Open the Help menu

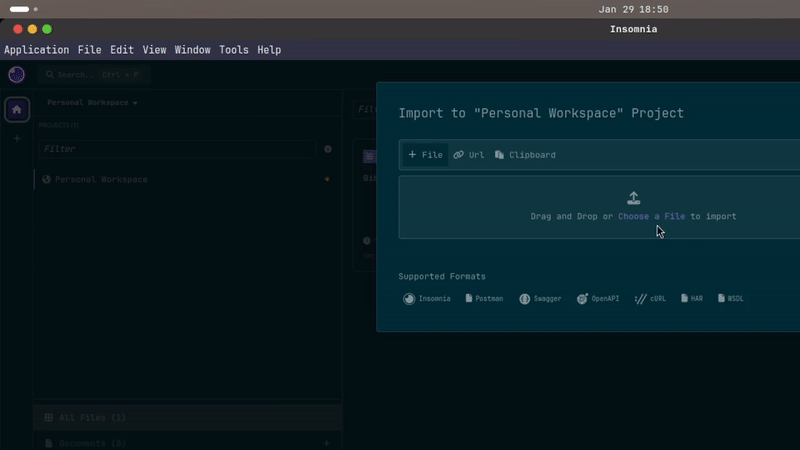tap(269, 50)
